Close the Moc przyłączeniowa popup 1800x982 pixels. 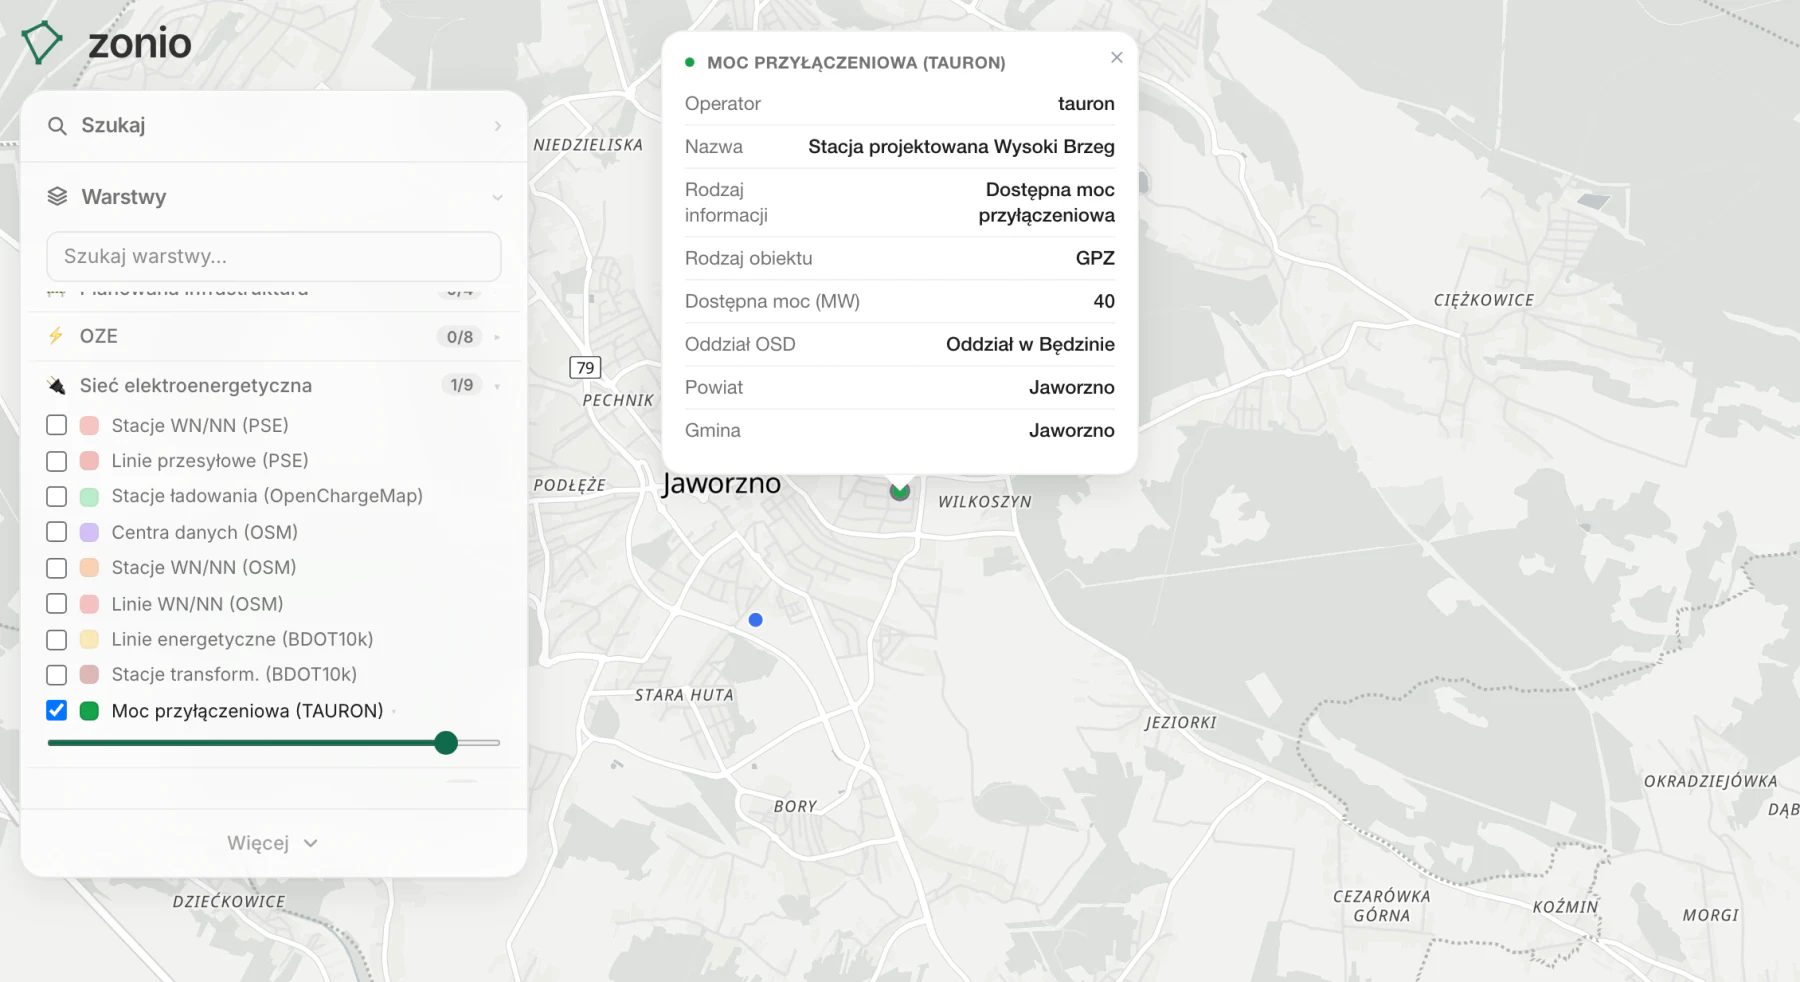1117,58
